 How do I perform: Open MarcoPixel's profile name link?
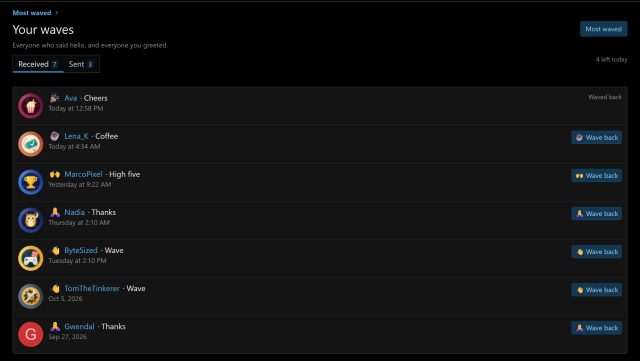[83, 174]
